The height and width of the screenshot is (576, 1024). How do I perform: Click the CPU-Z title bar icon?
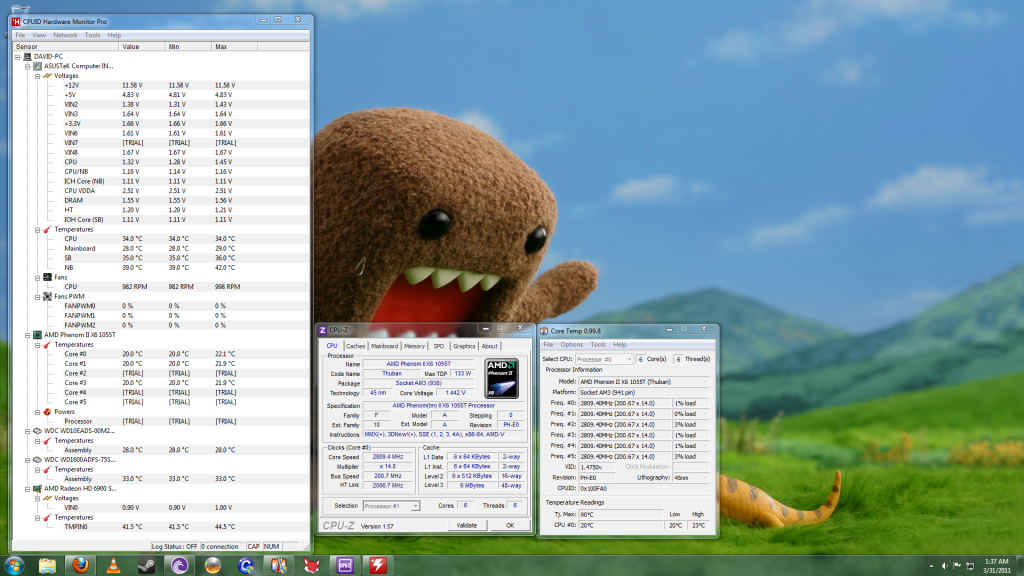point(323,330)
